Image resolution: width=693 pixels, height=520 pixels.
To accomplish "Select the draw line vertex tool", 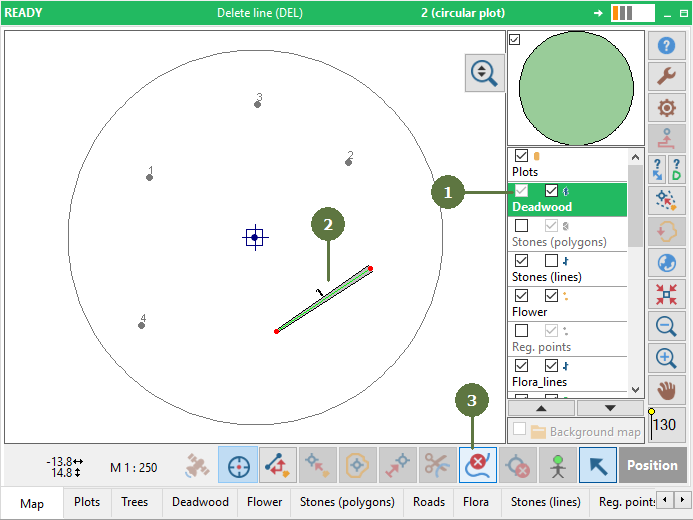I will (278, 465).
